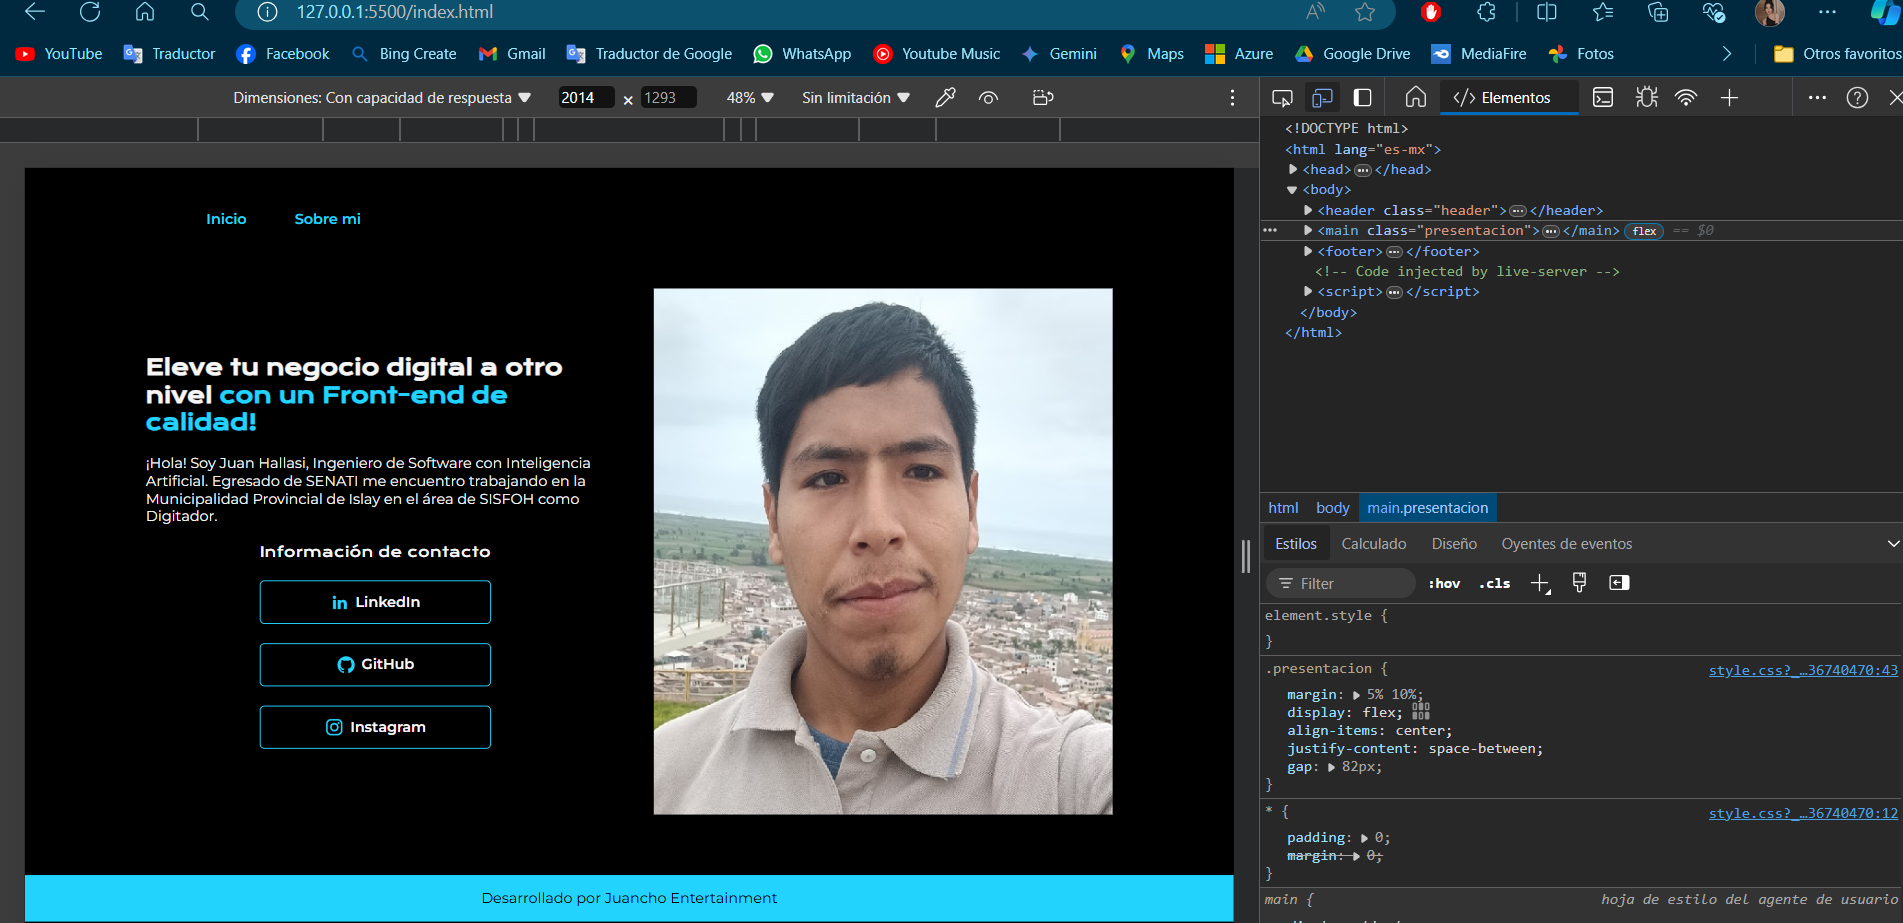Expand the head element node
This screenshot has height=923, width=1903.
click(1293, 170)
